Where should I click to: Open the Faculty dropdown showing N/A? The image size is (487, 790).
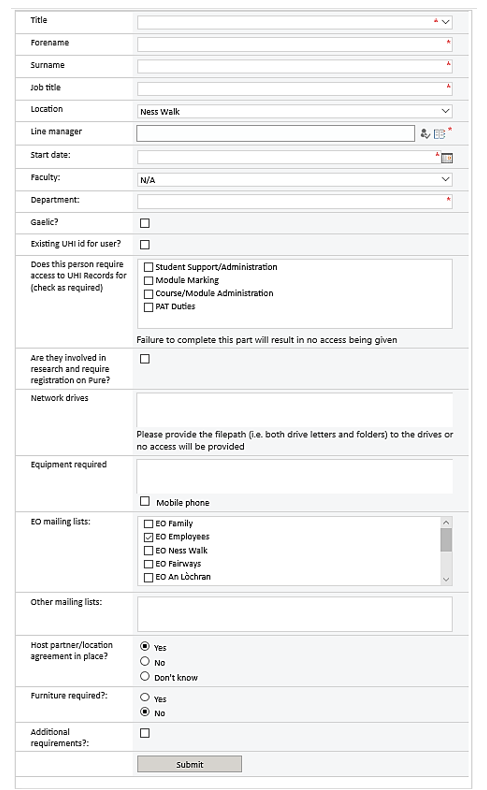(x=295, y=179)
